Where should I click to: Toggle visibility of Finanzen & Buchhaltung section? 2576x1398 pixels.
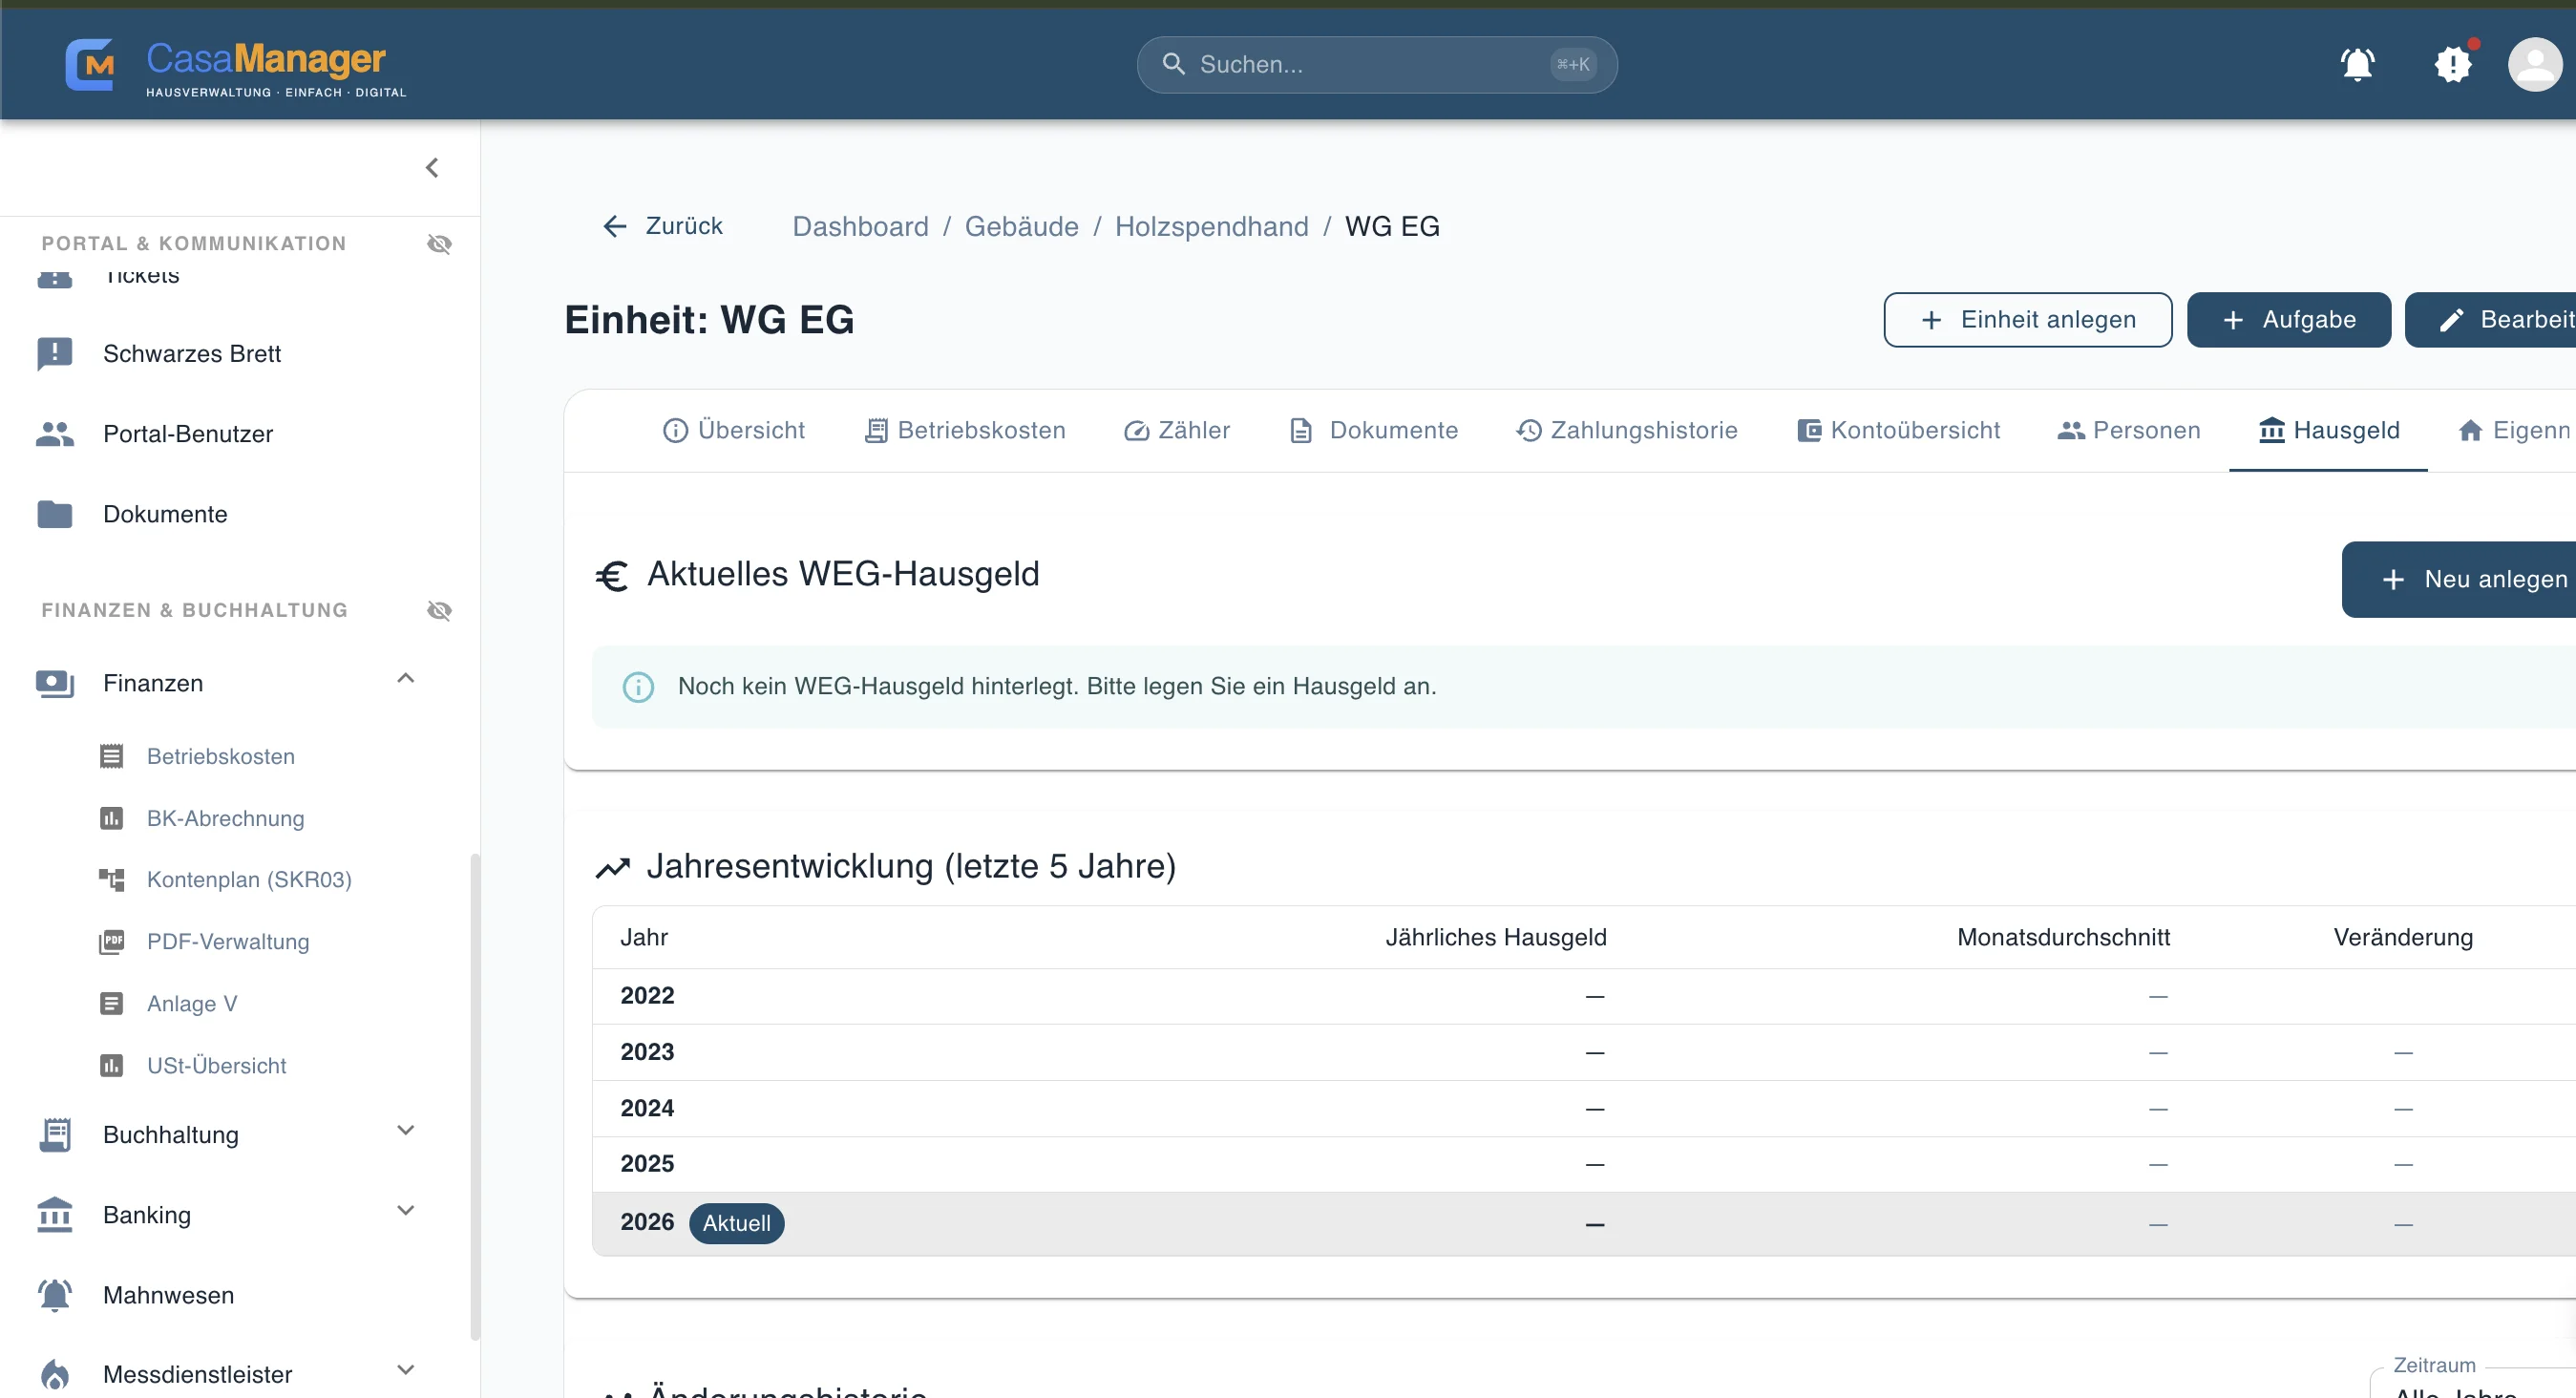click(x=439, y=611)
